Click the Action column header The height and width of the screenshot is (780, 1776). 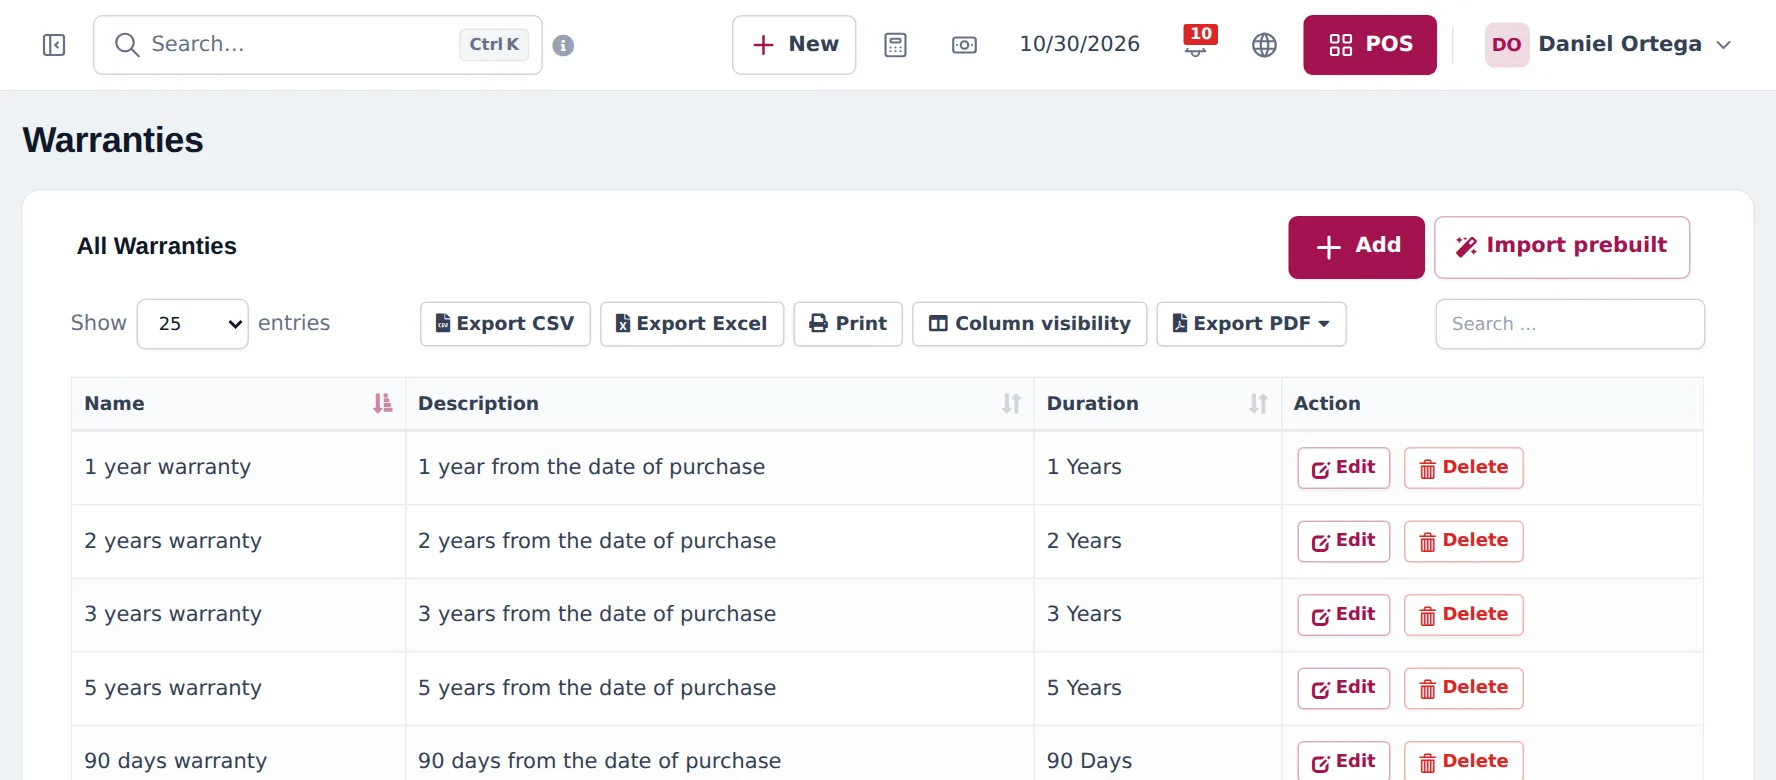1492,403
